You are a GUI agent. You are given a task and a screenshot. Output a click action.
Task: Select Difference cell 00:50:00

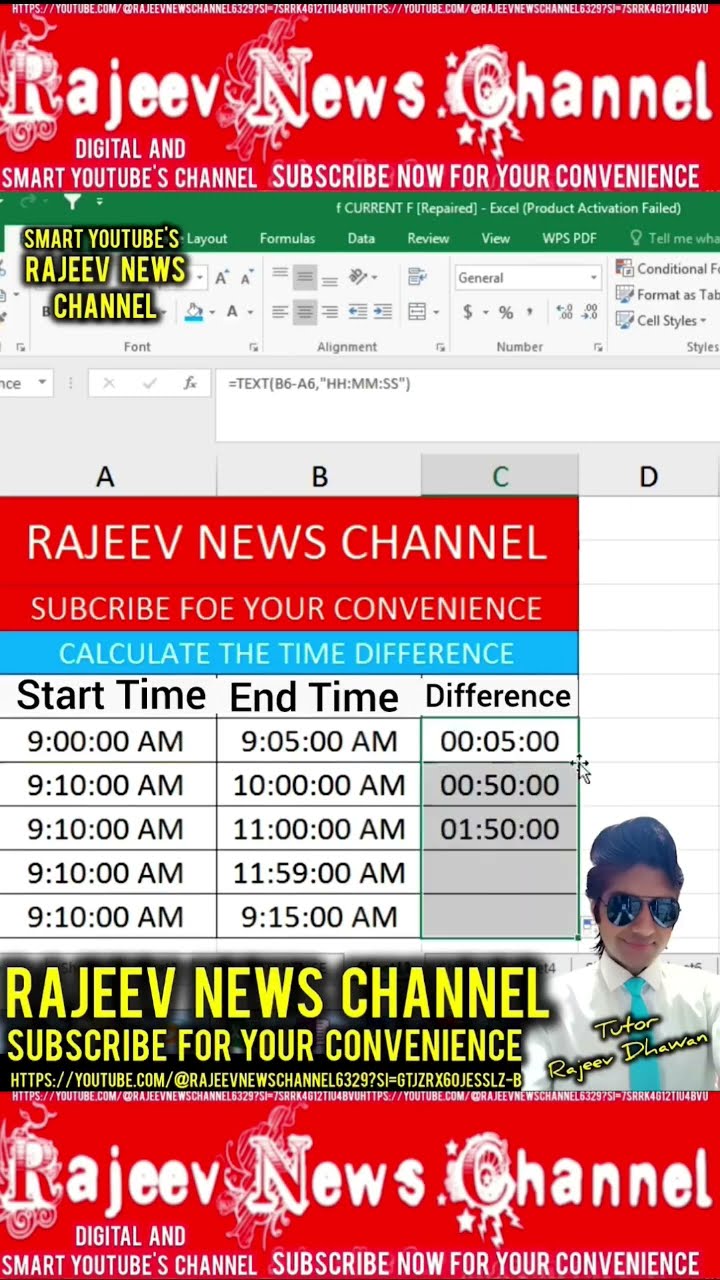500,785
